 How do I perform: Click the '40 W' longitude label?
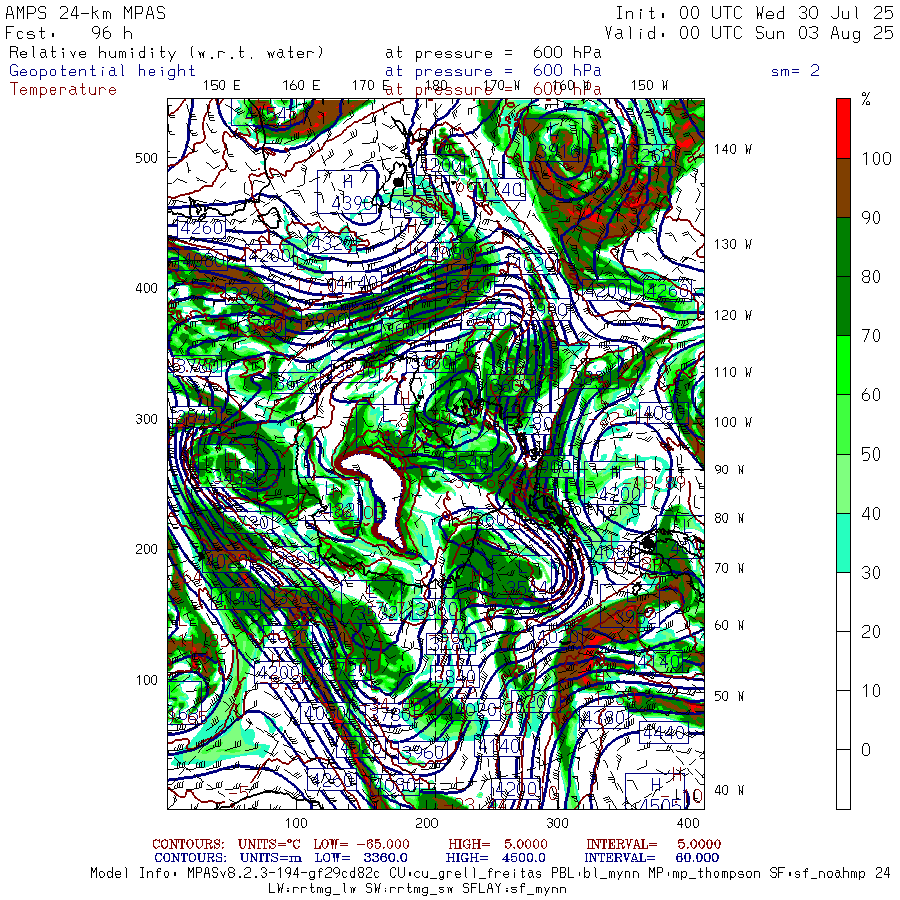(x=729, y=790)
